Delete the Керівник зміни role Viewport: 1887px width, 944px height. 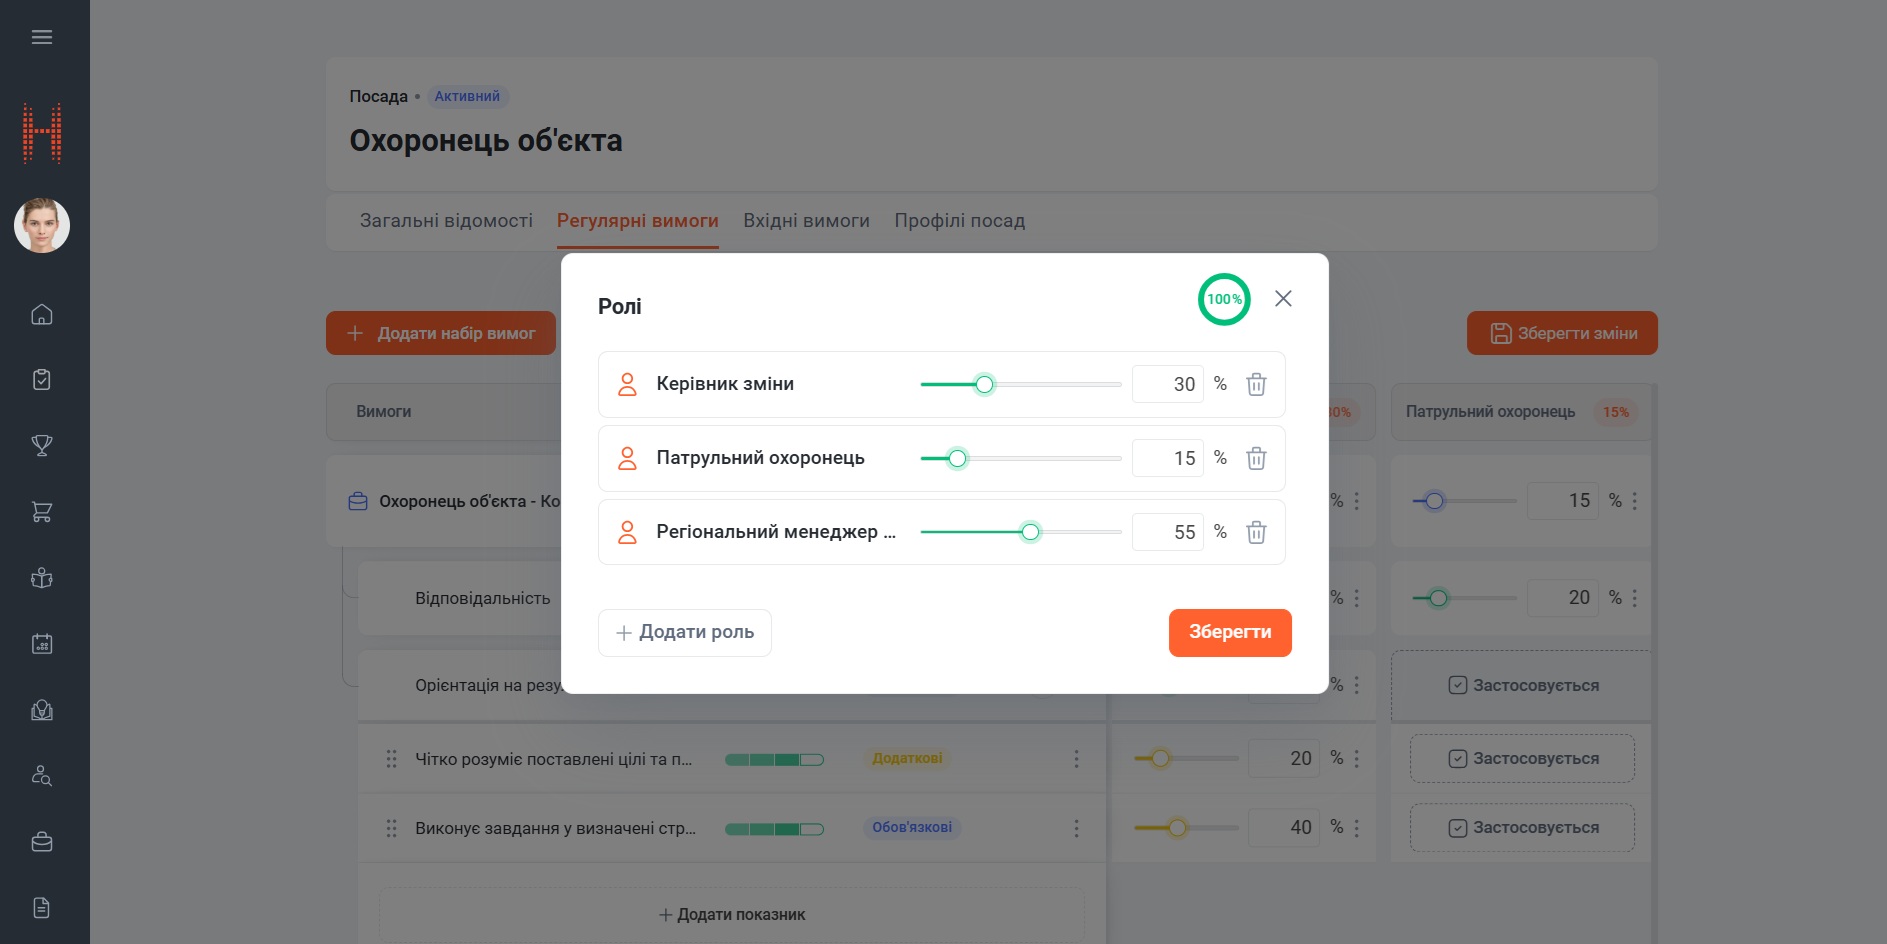coord(1256,384)
